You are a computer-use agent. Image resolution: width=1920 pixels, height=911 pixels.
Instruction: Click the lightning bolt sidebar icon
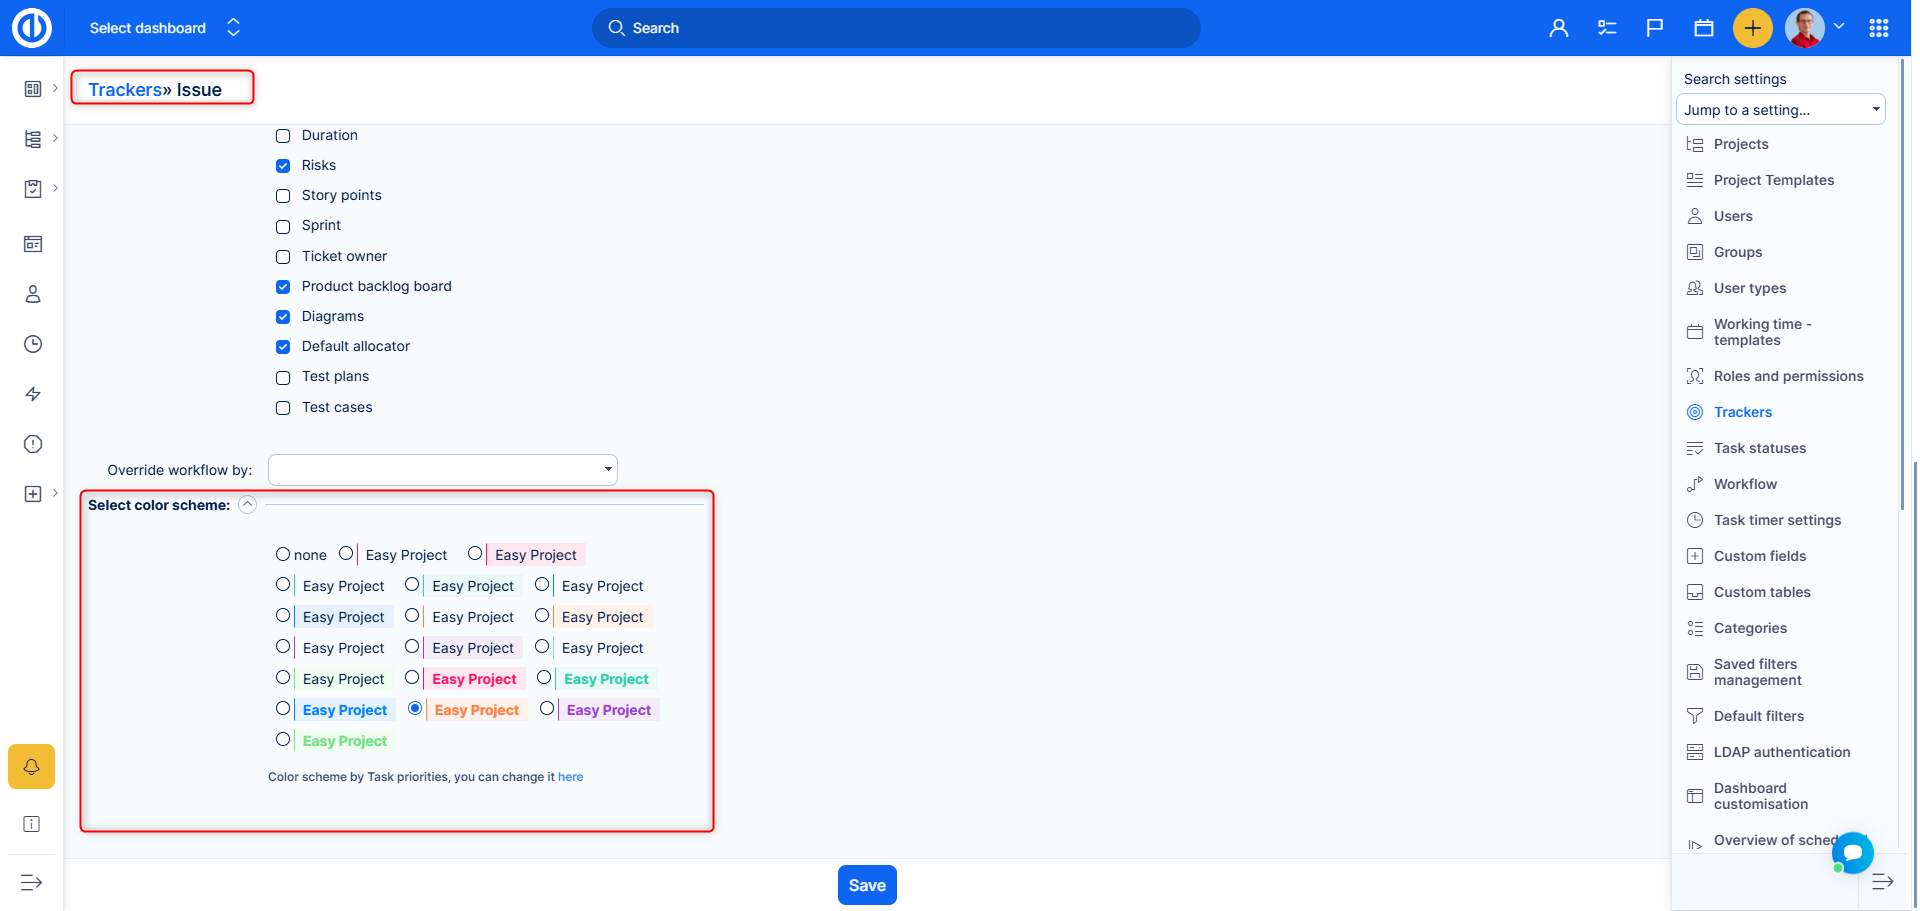tap(33, 394)
